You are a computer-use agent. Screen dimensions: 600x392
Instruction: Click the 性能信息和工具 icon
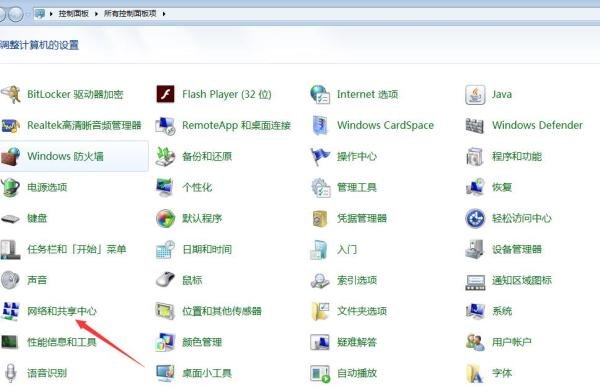(x=10, y=342)
